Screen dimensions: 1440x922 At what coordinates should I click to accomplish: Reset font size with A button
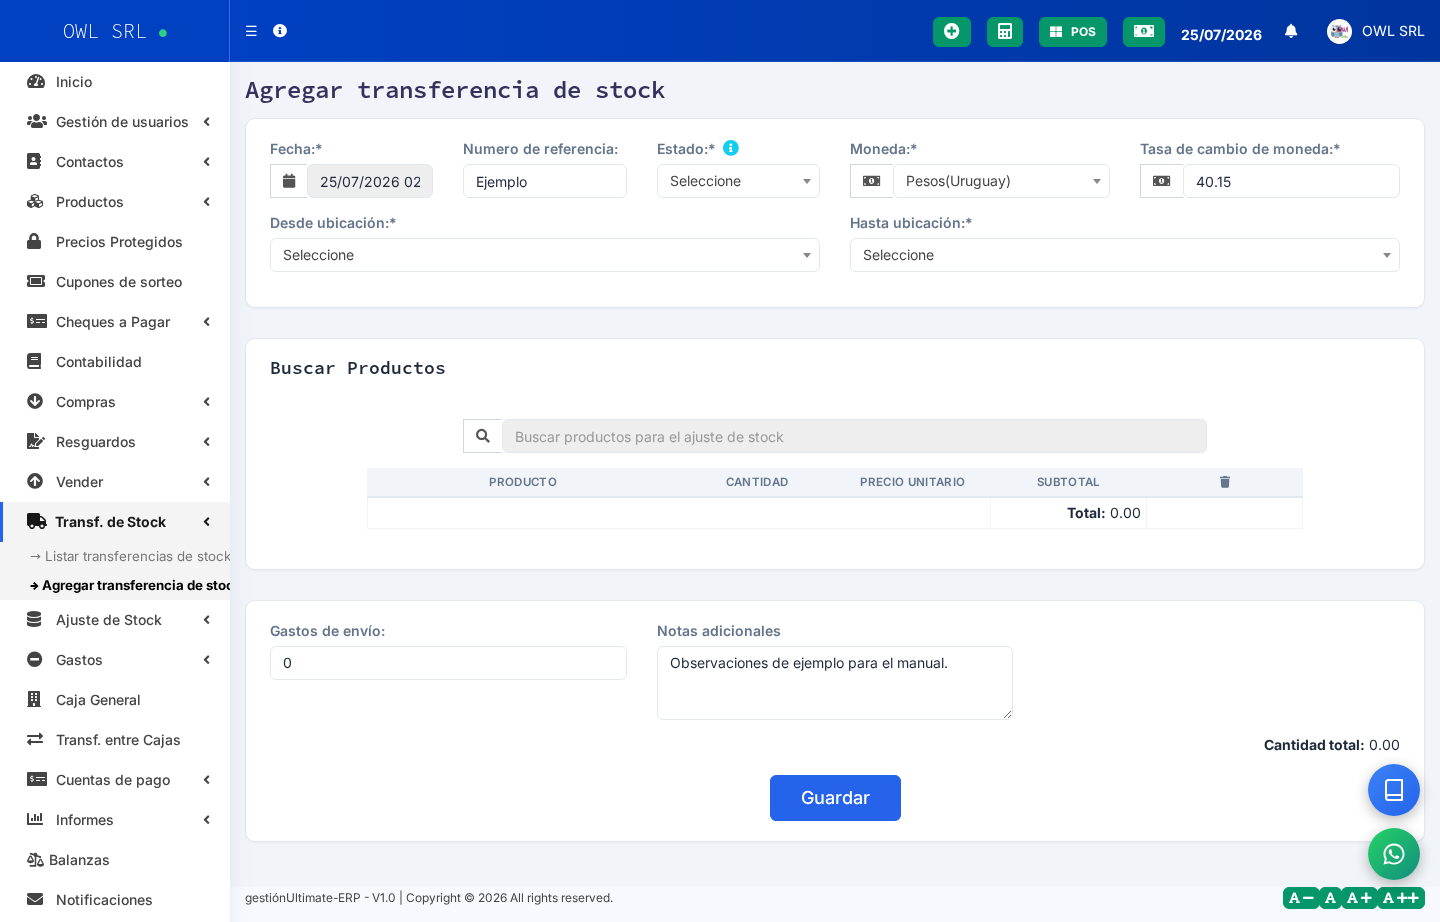[x=1330, y=898]
